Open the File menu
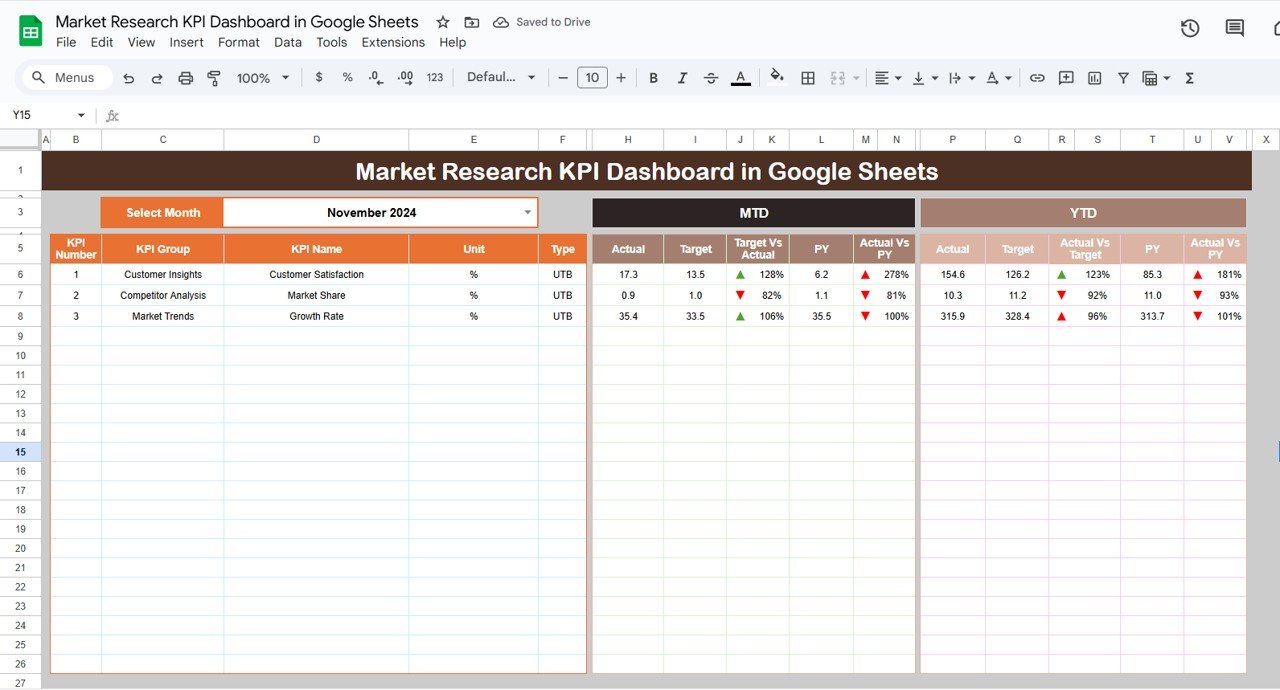1280x690 pixels. [66, 42]
